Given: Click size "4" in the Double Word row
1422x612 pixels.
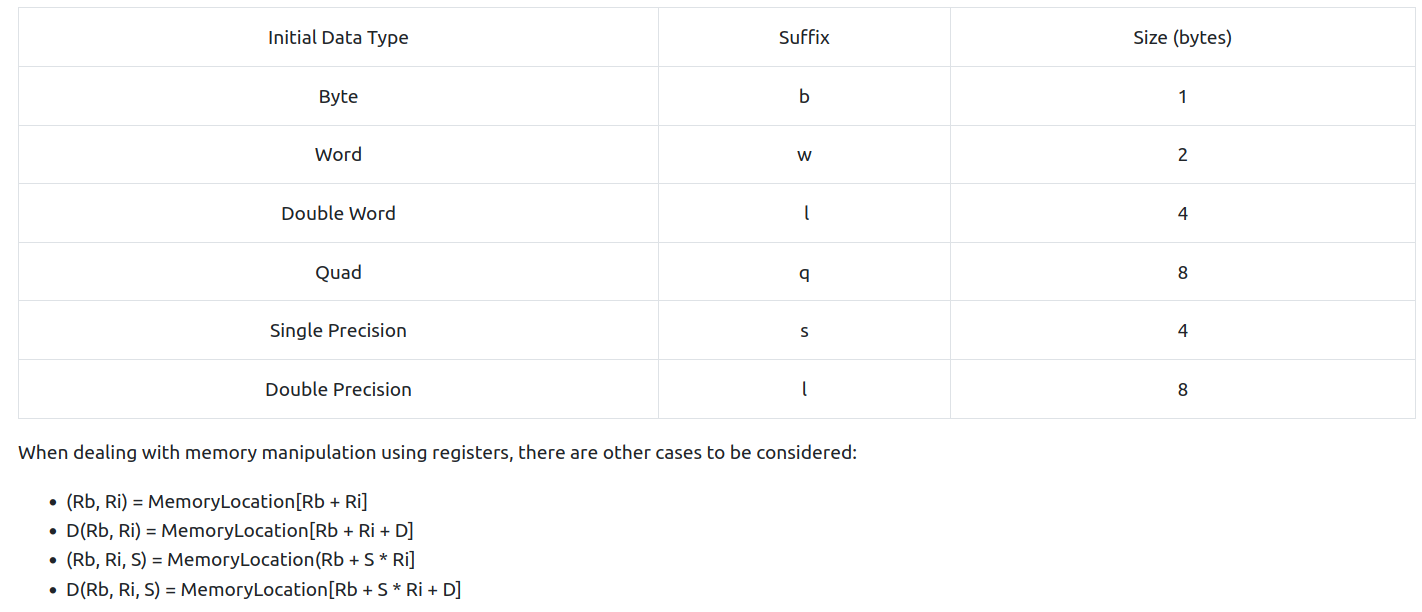Looking at the screenshot, I should coord(1182,214).
